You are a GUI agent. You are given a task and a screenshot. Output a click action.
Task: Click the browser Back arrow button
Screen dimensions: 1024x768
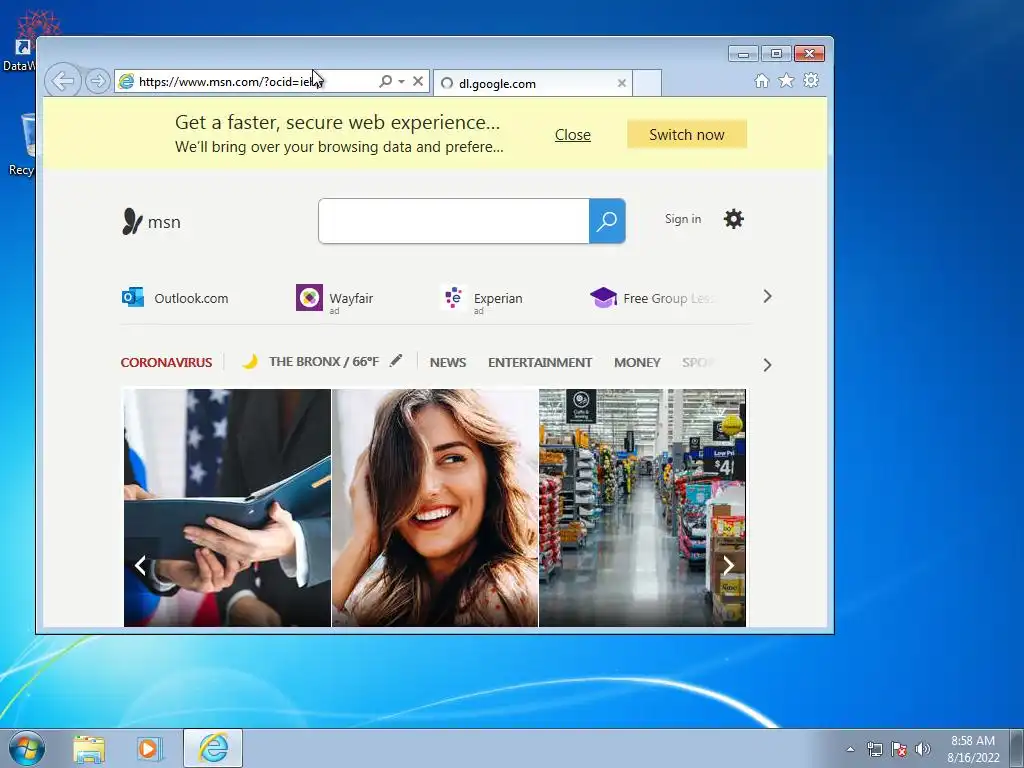click(63, 81)
